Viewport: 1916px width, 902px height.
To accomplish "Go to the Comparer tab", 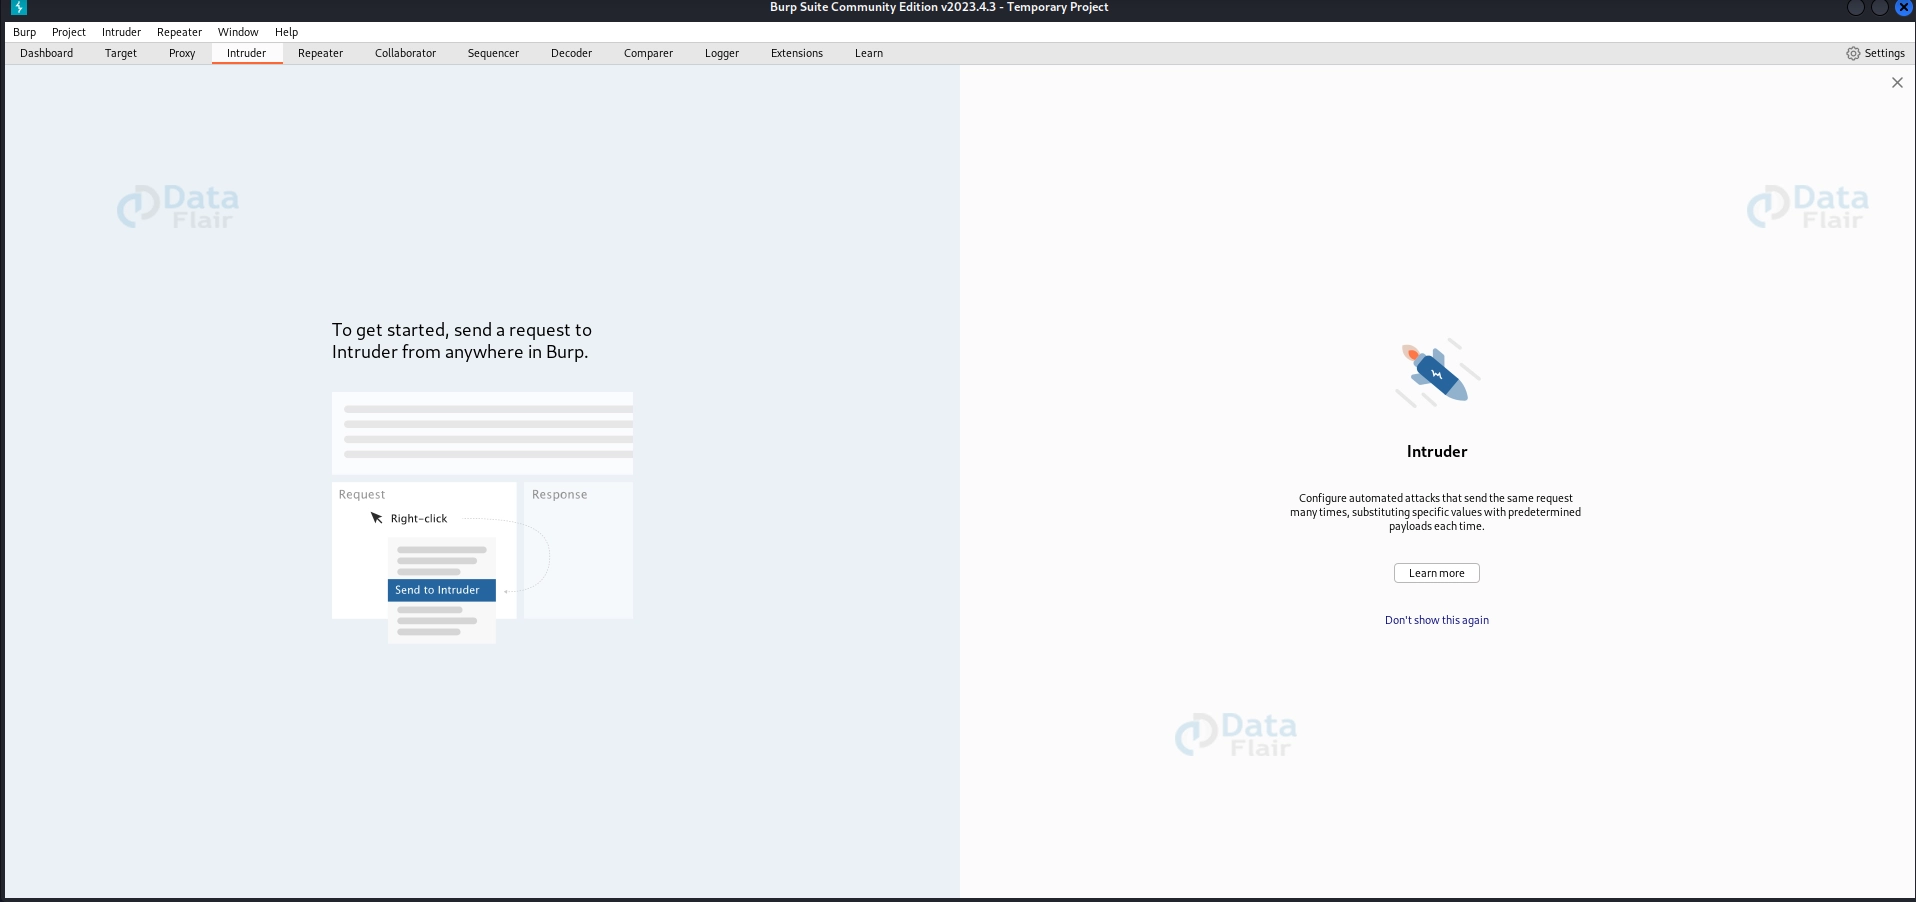I will click(648, 53).
